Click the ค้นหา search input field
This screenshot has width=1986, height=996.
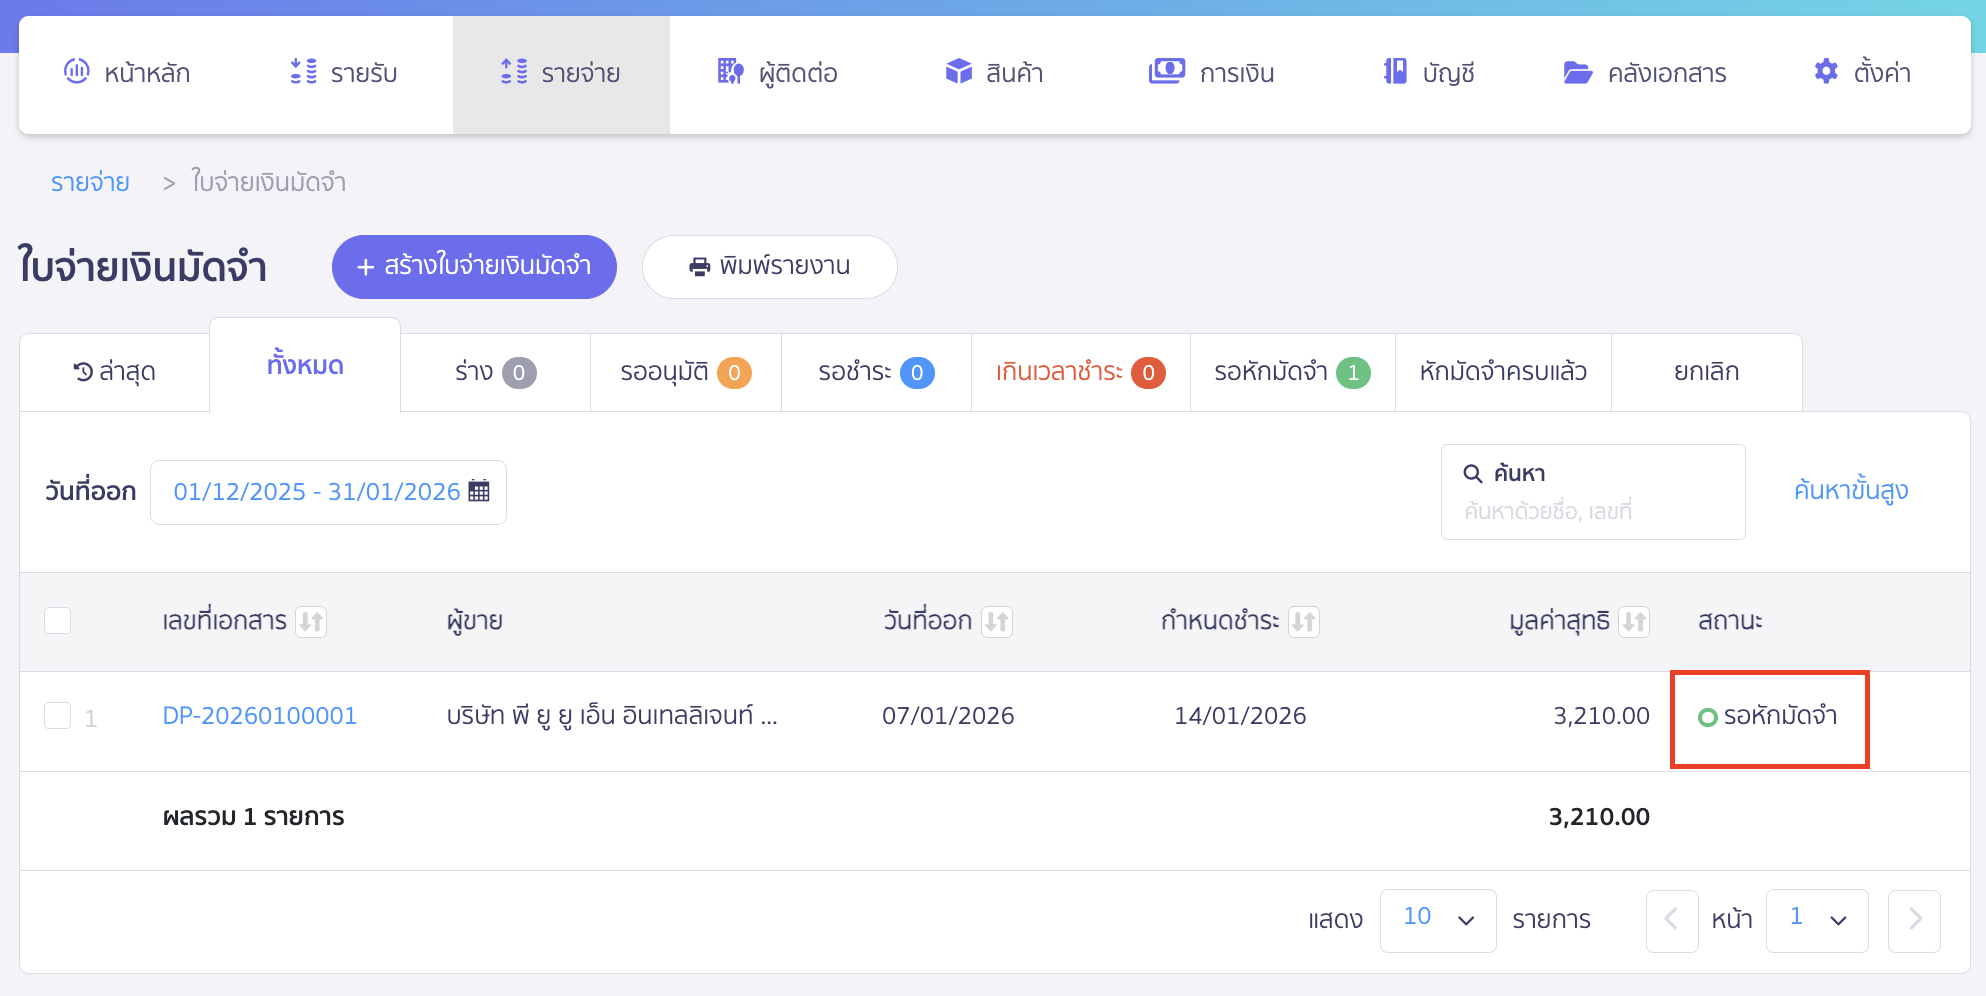pyautogui.click(x=1592, y=511)
